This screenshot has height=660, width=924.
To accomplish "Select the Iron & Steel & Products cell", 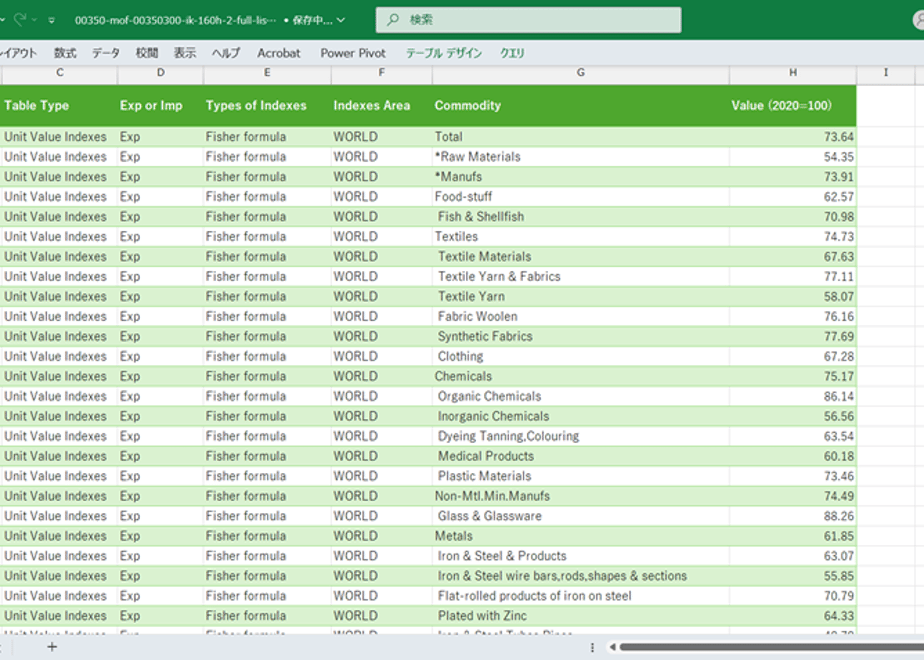I will point(580,556).
